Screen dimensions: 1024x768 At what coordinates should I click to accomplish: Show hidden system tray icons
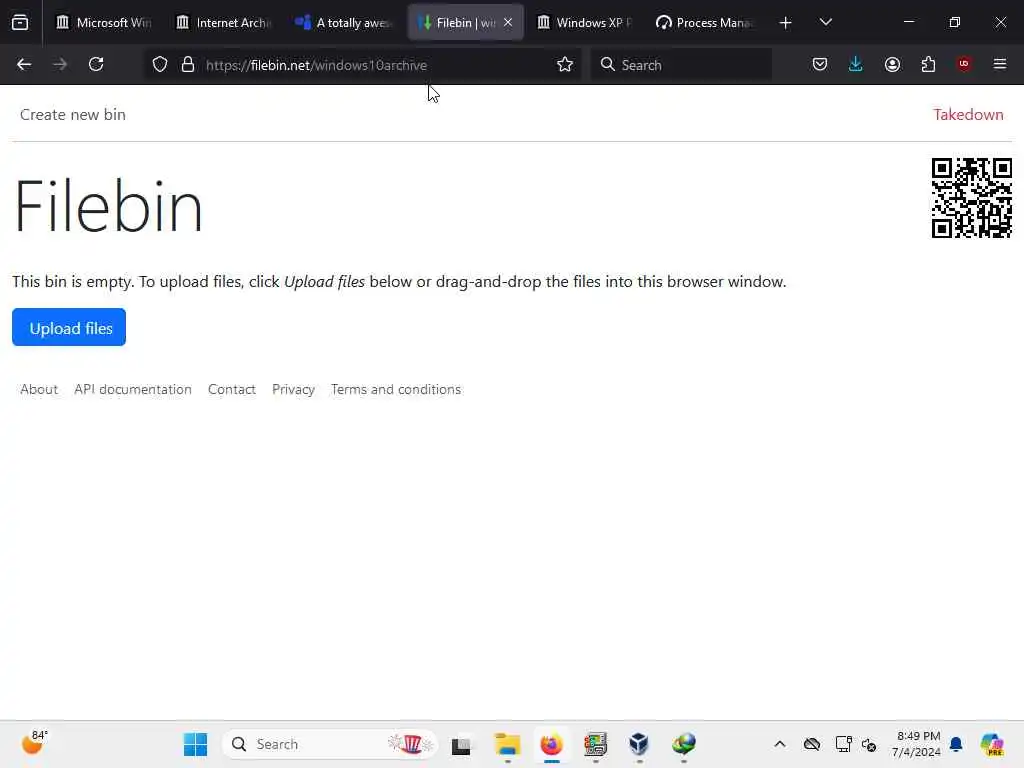[x=780, y=744]
